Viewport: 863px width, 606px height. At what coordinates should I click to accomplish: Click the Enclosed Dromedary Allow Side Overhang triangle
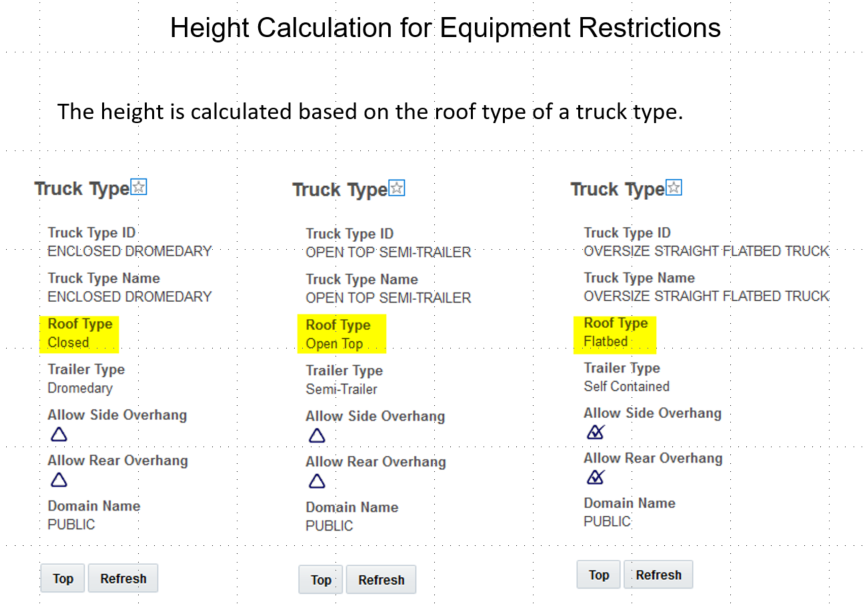tap(59, 434)
